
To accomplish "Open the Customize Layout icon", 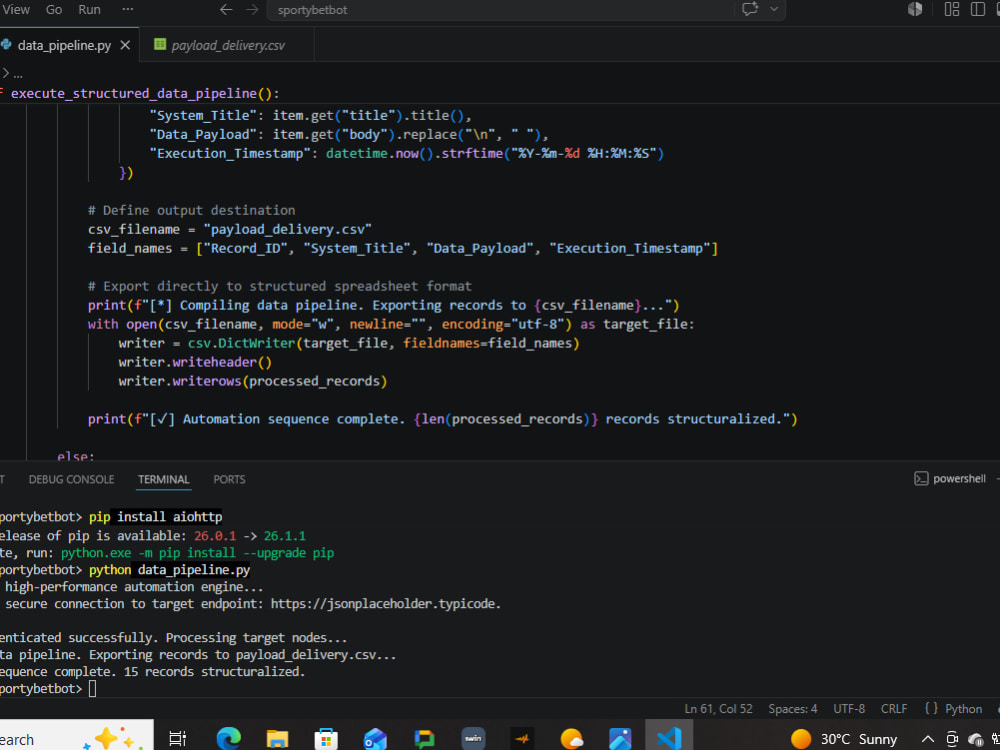I will point(952,9).
